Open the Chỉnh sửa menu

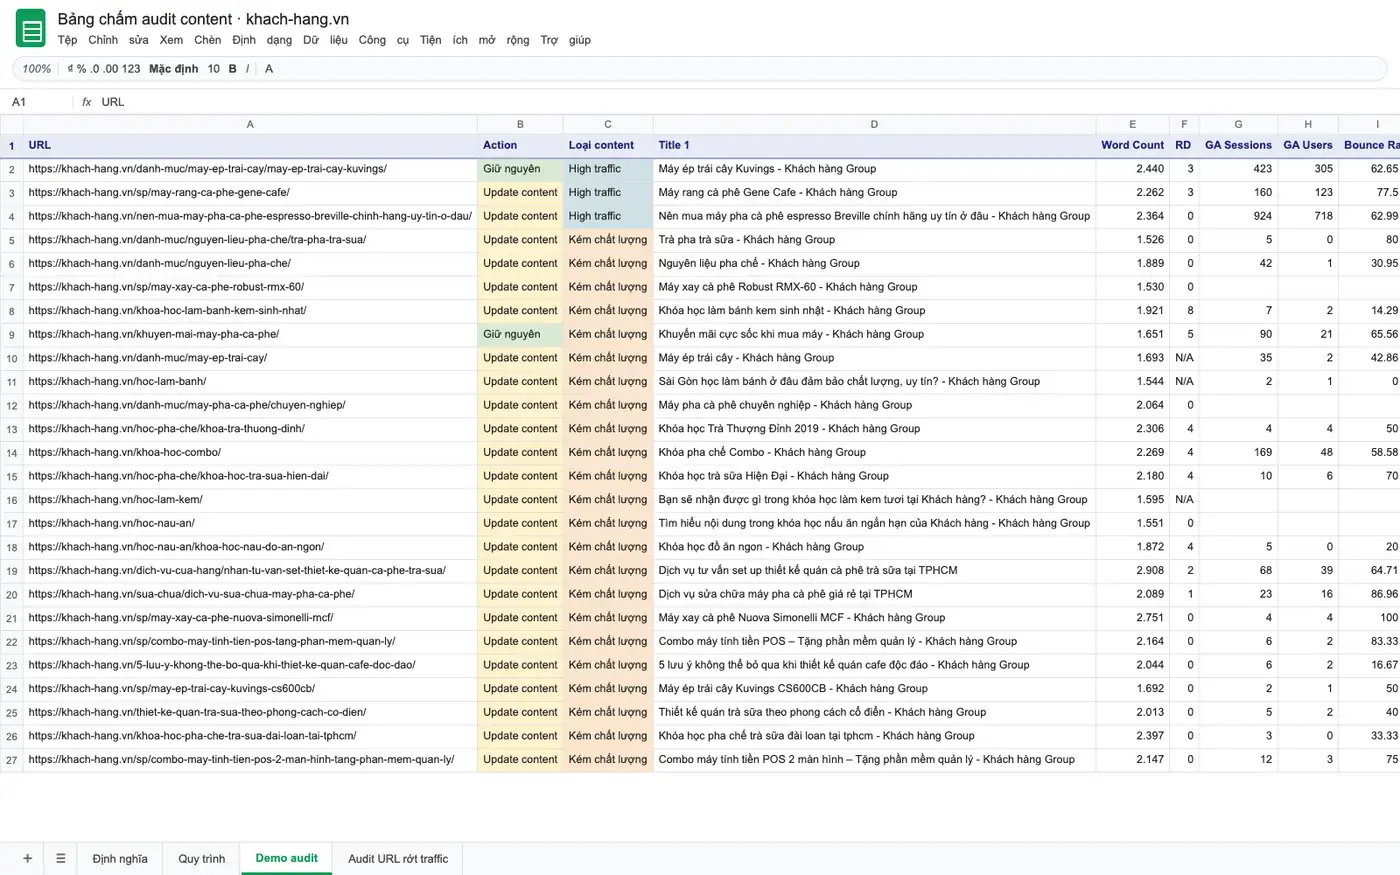click(118, 40)
